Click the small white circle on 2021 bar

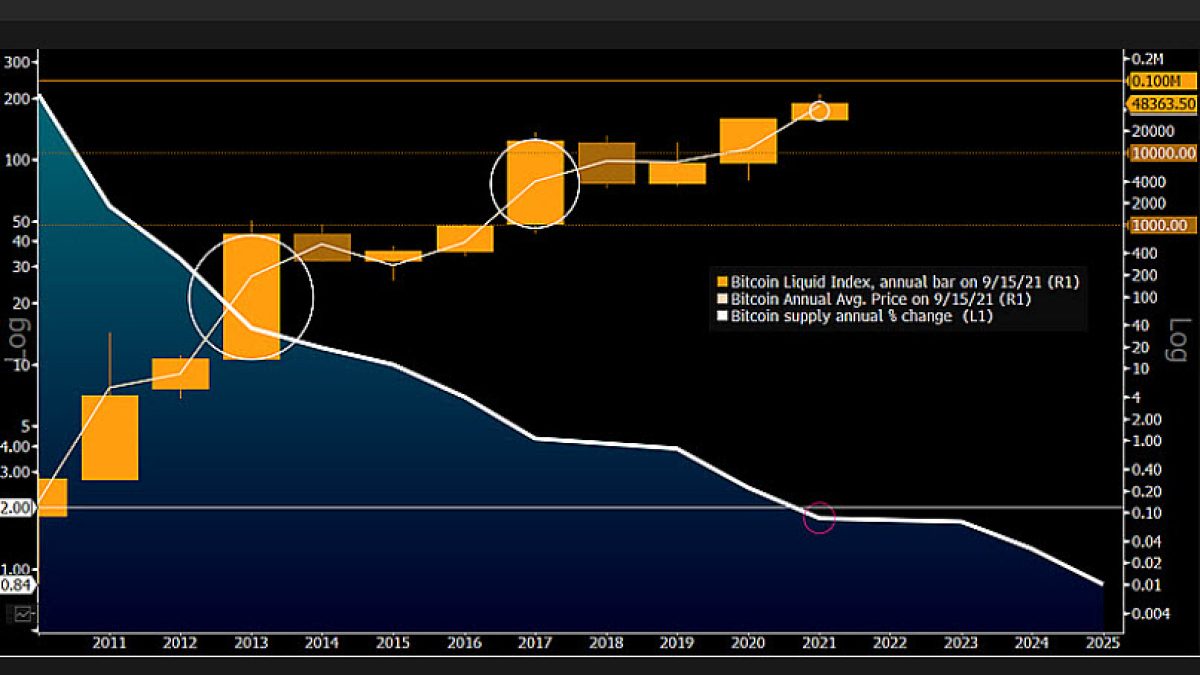[x=819, y=110]
